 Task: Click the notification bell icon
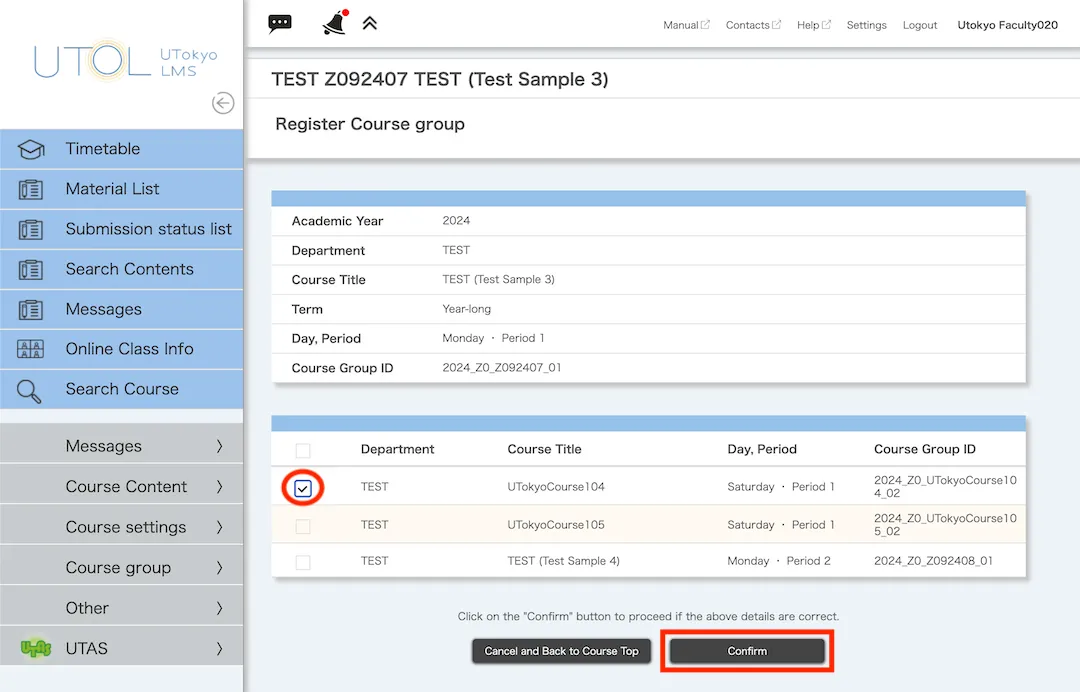(x=334, y=23)
